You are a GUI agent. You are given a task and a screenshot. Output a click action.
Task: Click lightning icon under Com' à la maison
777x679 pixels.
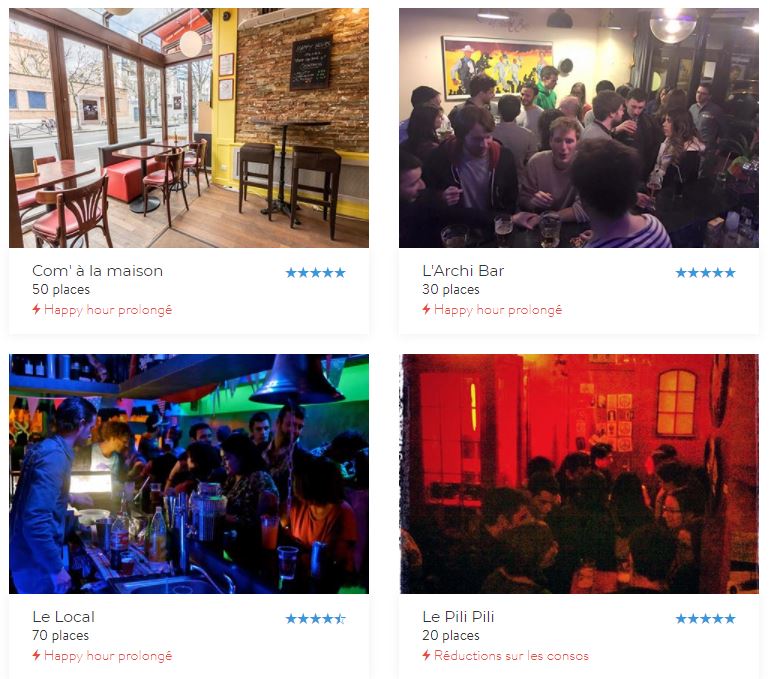36,310
